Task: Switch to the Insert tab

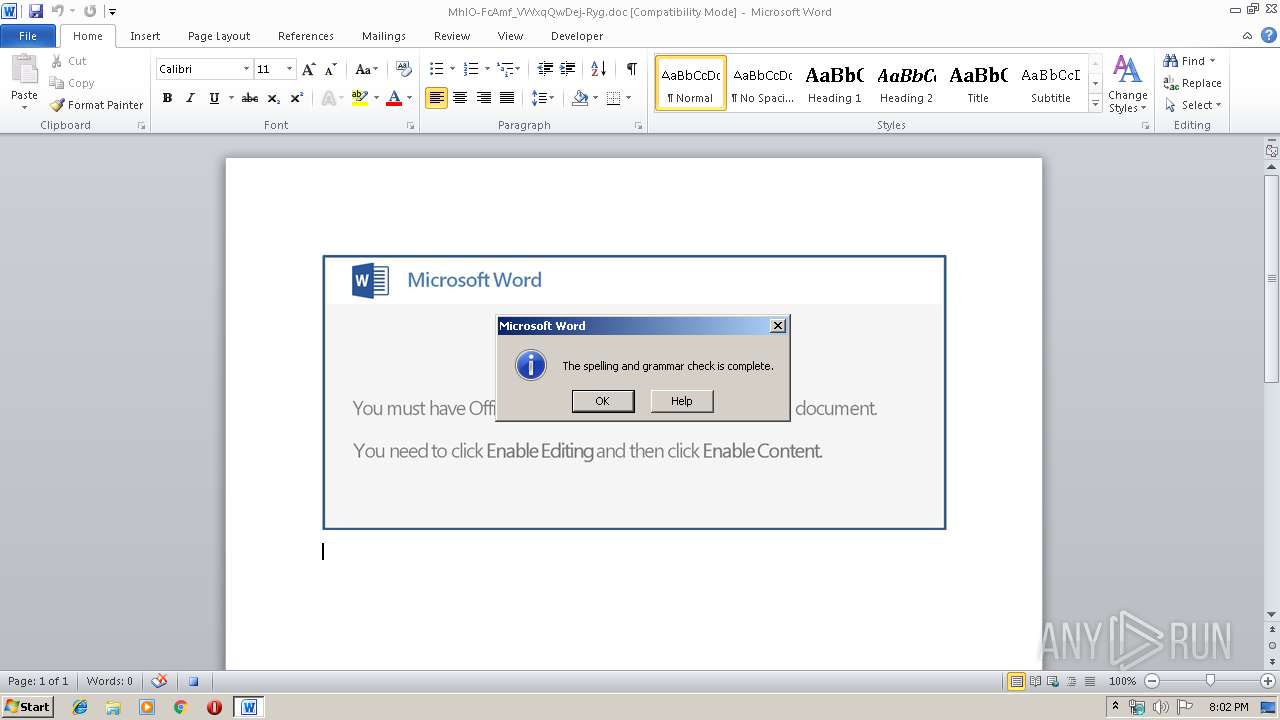Action: pyautogui.click(x=145, y=36)
